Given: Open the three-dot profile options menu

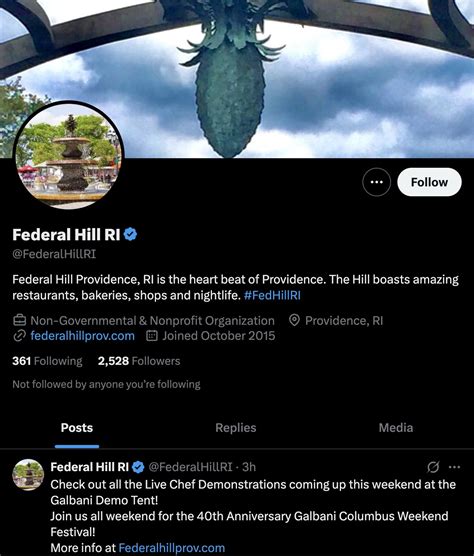Looking at the screenshot, I should [x=376, y=182].
